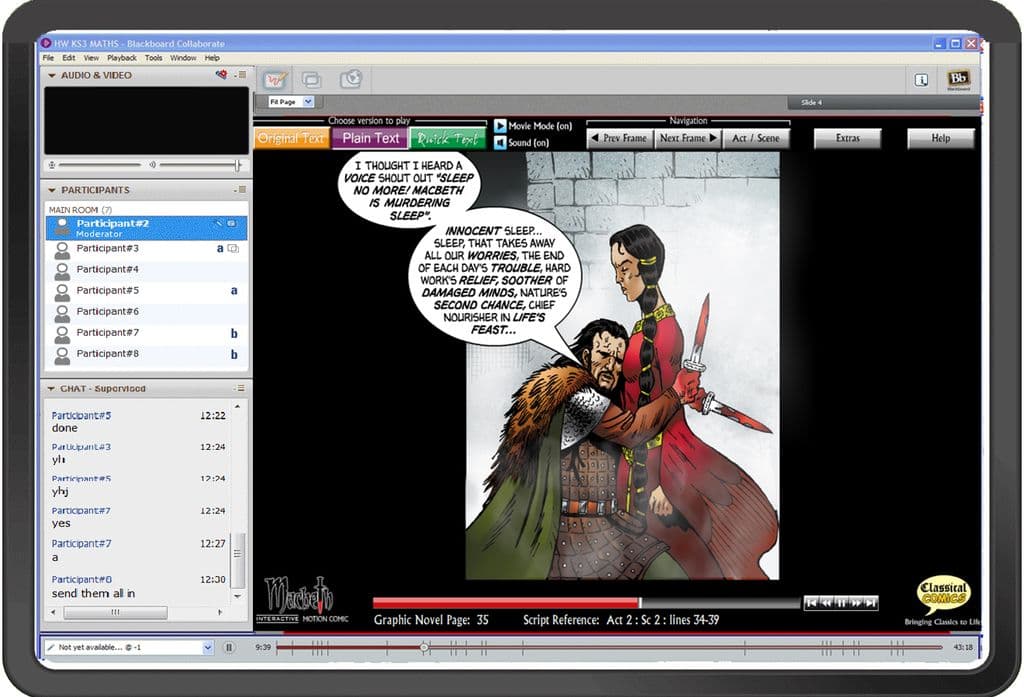
Task: Select Participant#5 in participants list
Action: tap(146, 291)
